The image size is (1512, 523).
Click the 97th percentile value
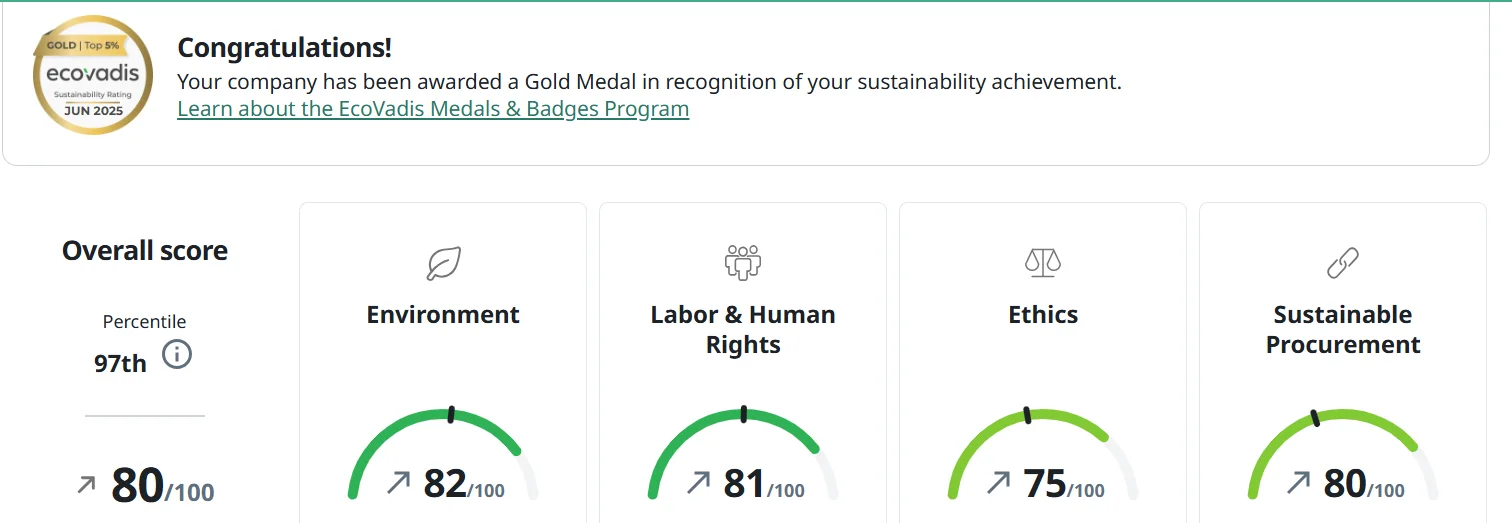[120, 363]
